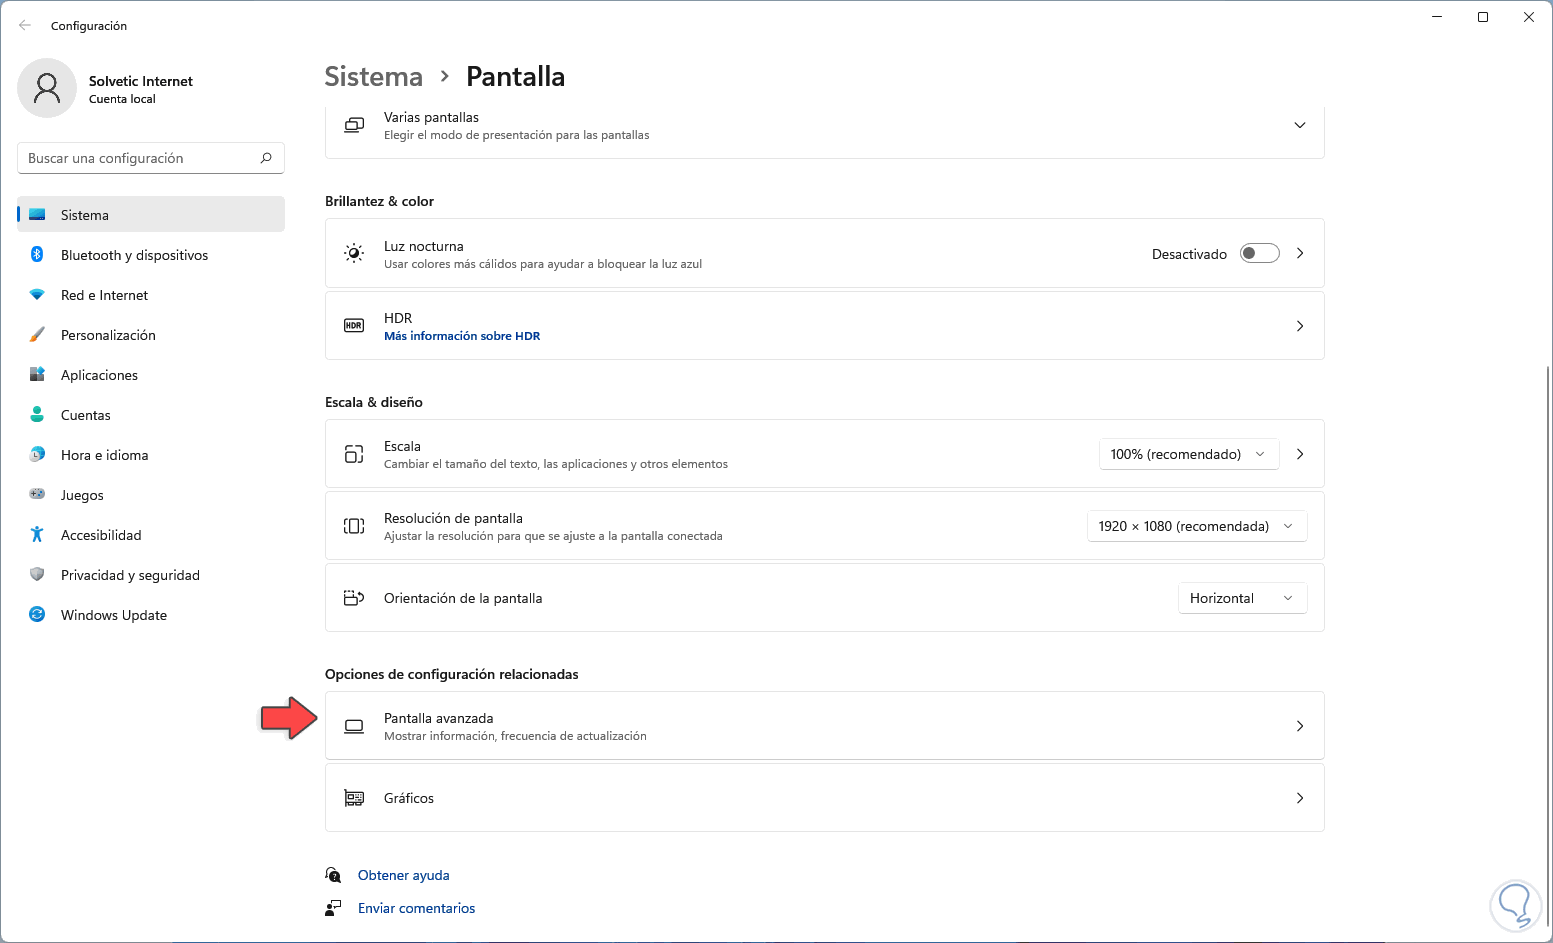Click the Bluetooth y dispositivos icon
The width and height of the screenshot is (1553, 943).
coord(37,255)
